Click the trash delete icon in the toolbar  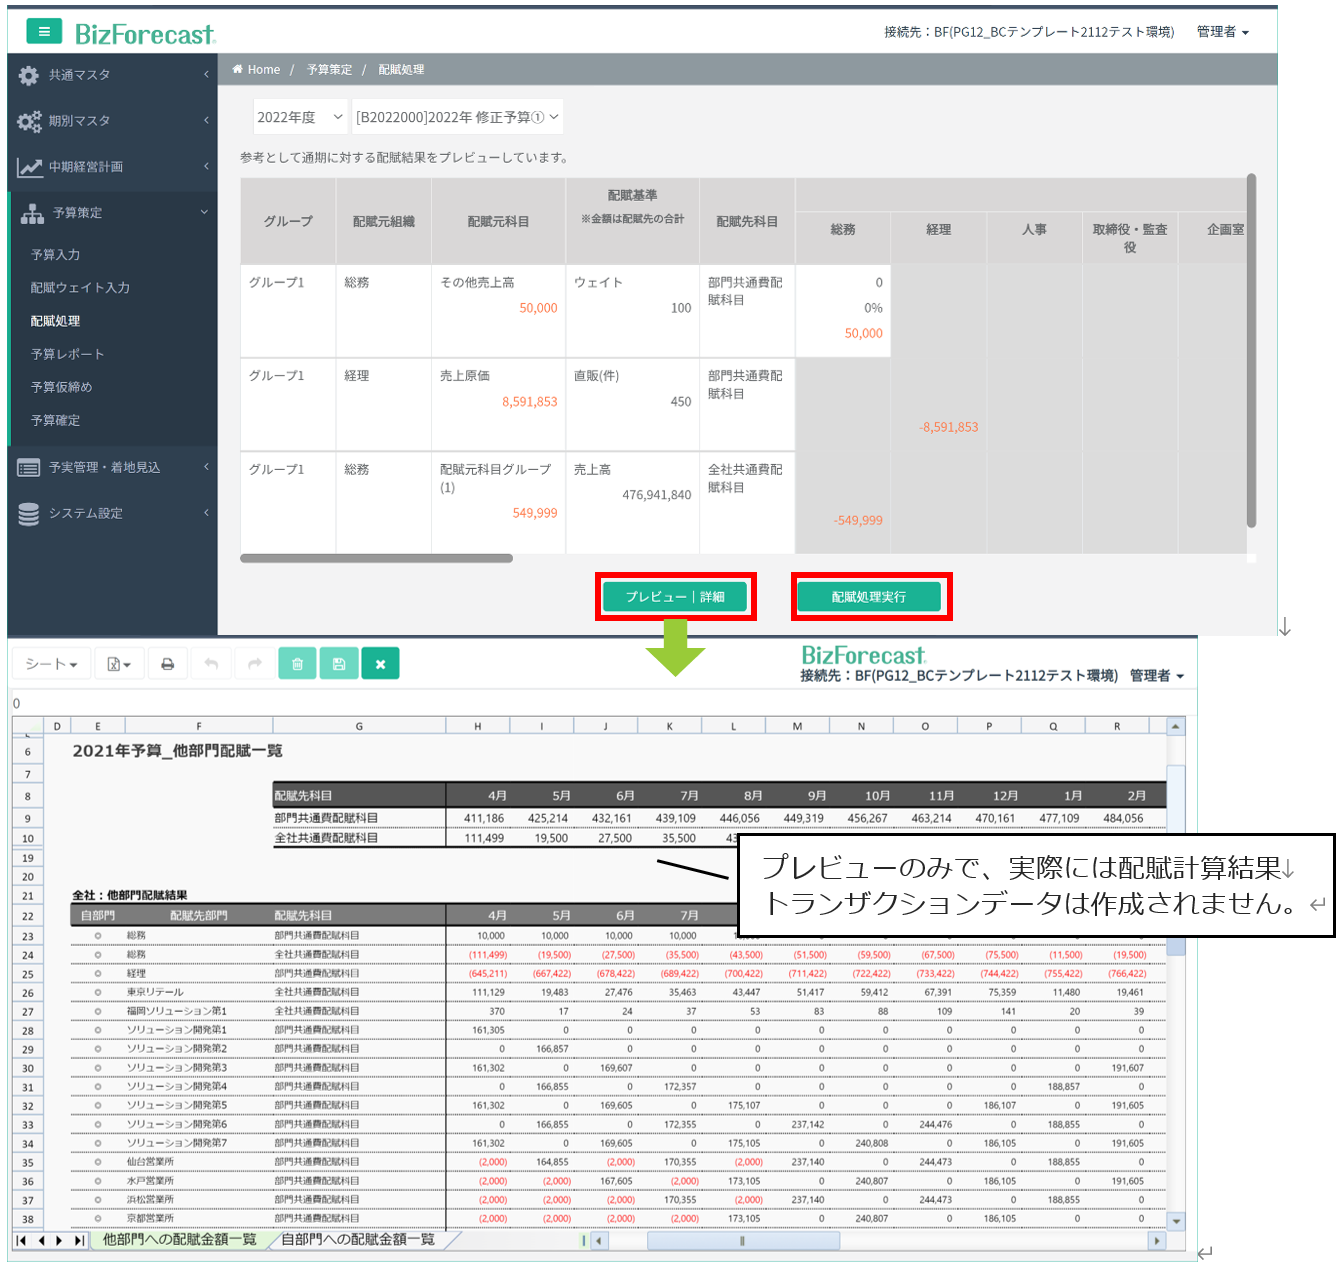(297, 664)
